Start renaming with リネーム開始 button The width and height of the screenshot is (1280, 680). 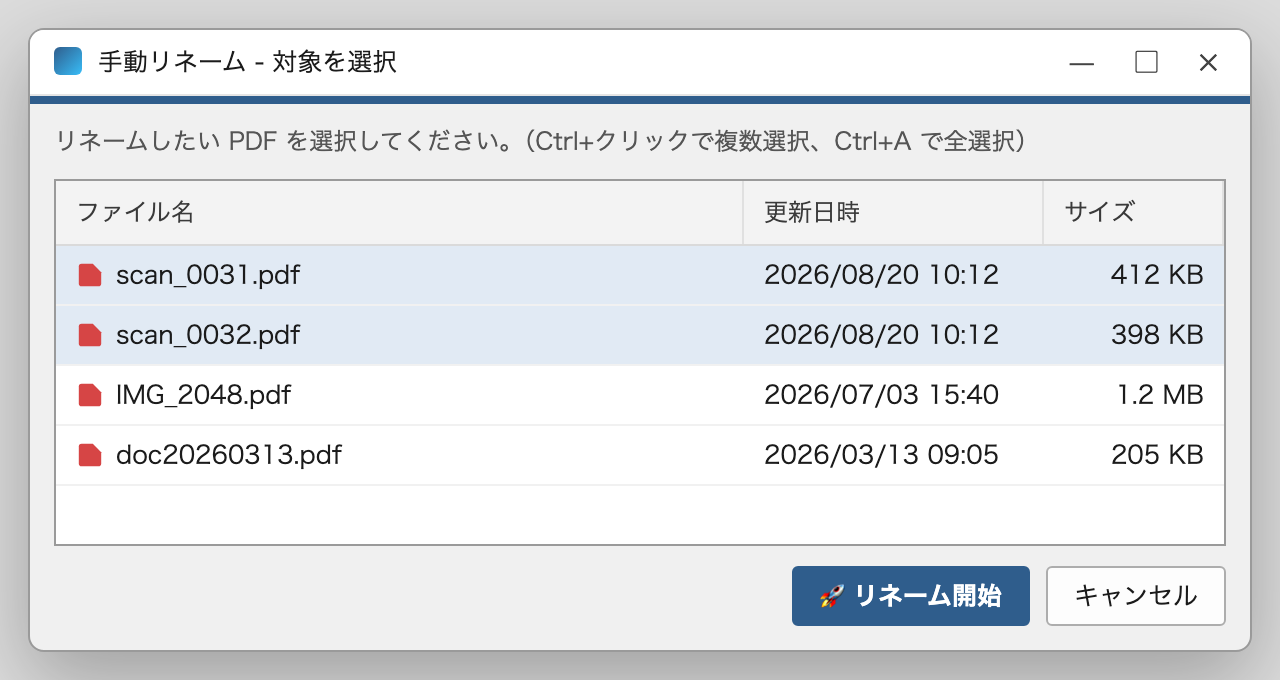pos(911,596)
